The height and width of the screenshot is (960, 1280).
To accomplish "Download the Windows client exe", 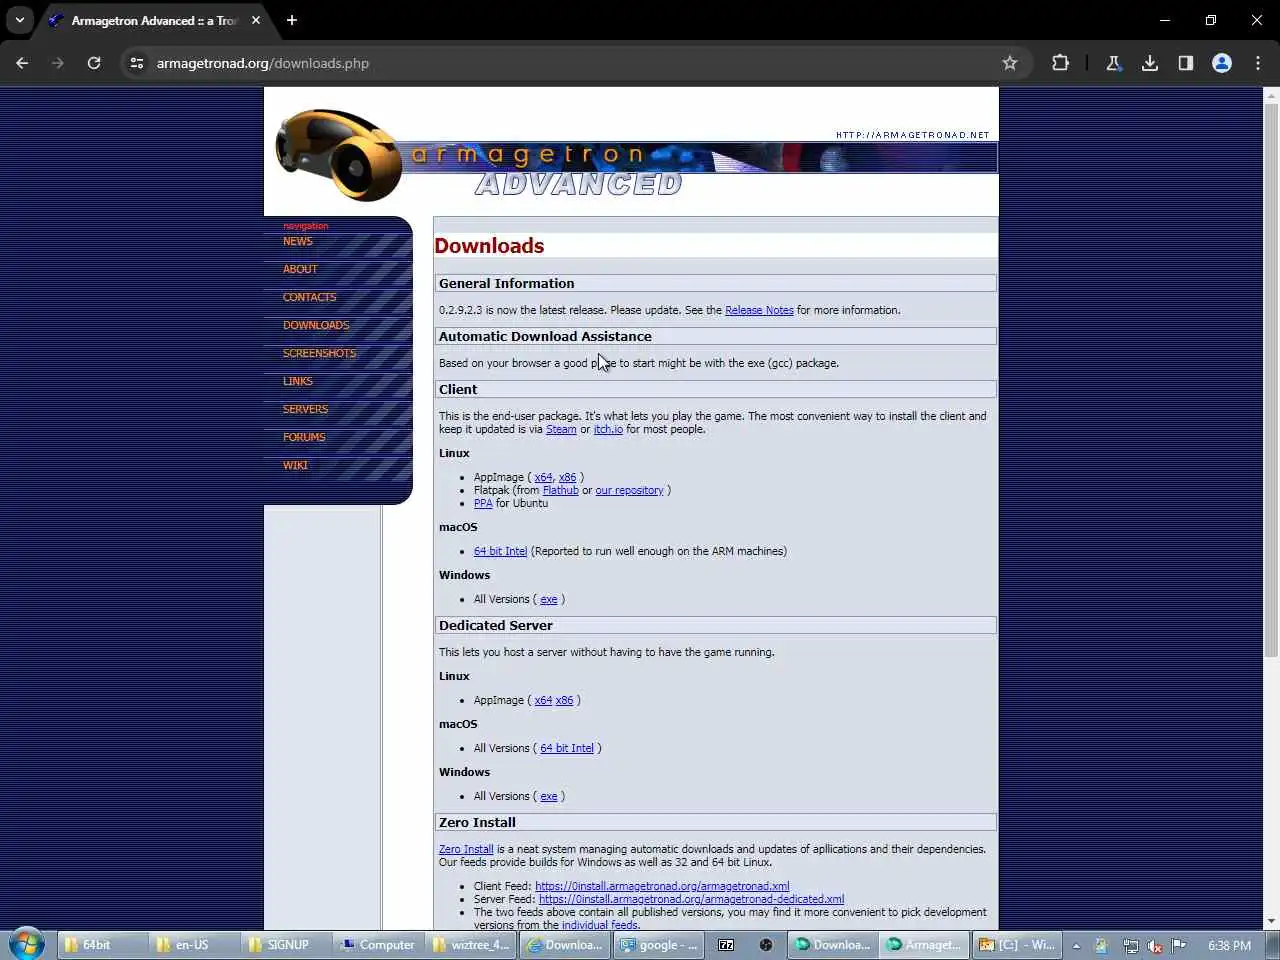I will coord(549,599).
